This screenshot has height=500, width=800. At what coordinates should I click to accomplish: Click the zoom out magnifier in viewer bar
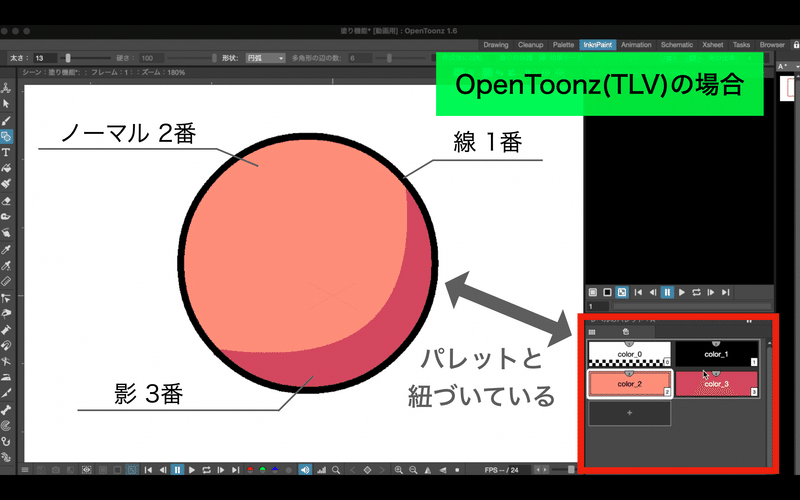[413, 470]
